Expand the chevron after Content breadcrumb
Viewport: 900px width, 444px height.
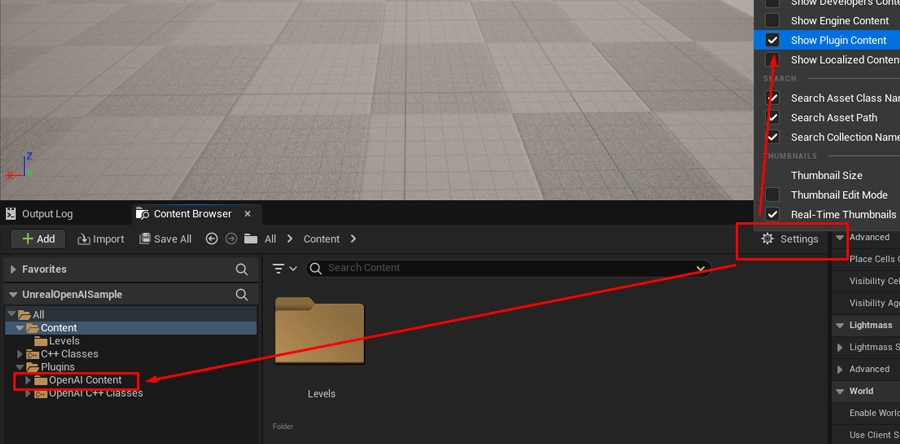coord(353,239)
